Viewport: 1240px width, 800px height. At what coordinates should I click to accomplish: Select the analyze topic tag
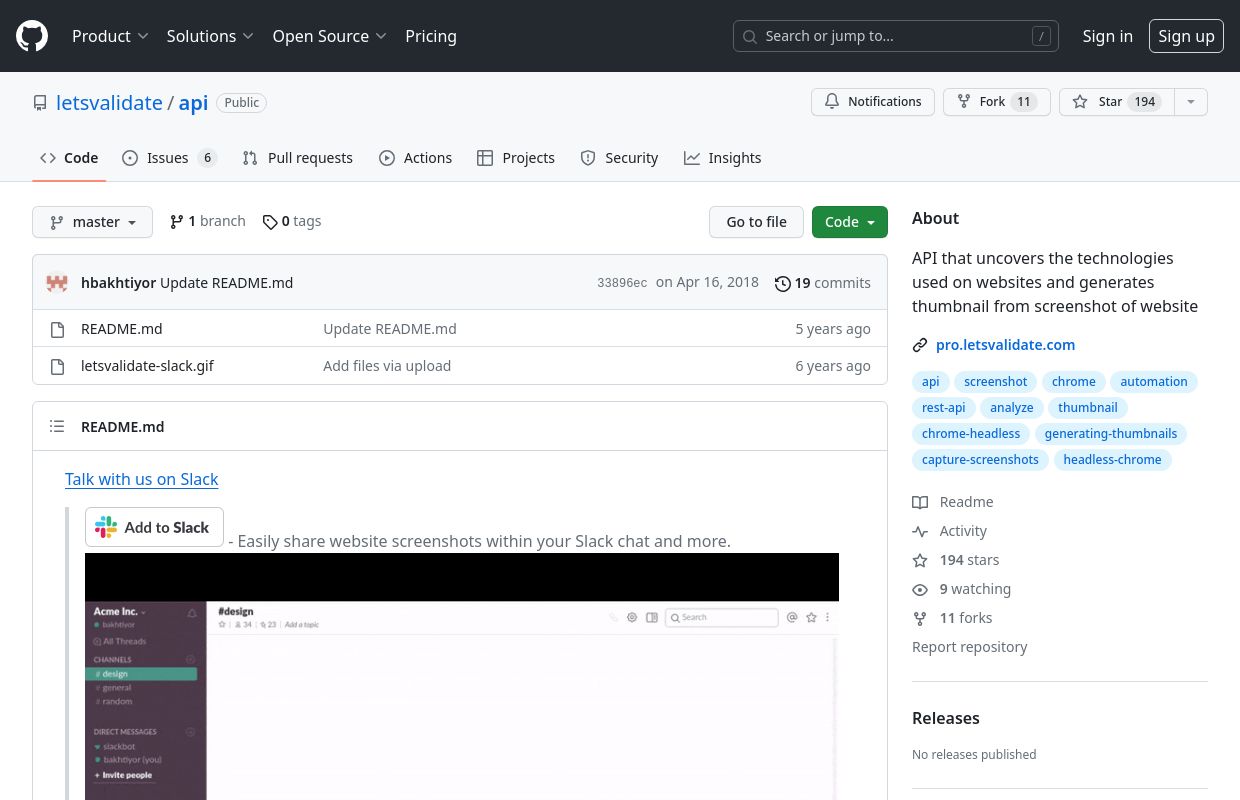point(1012,408)
